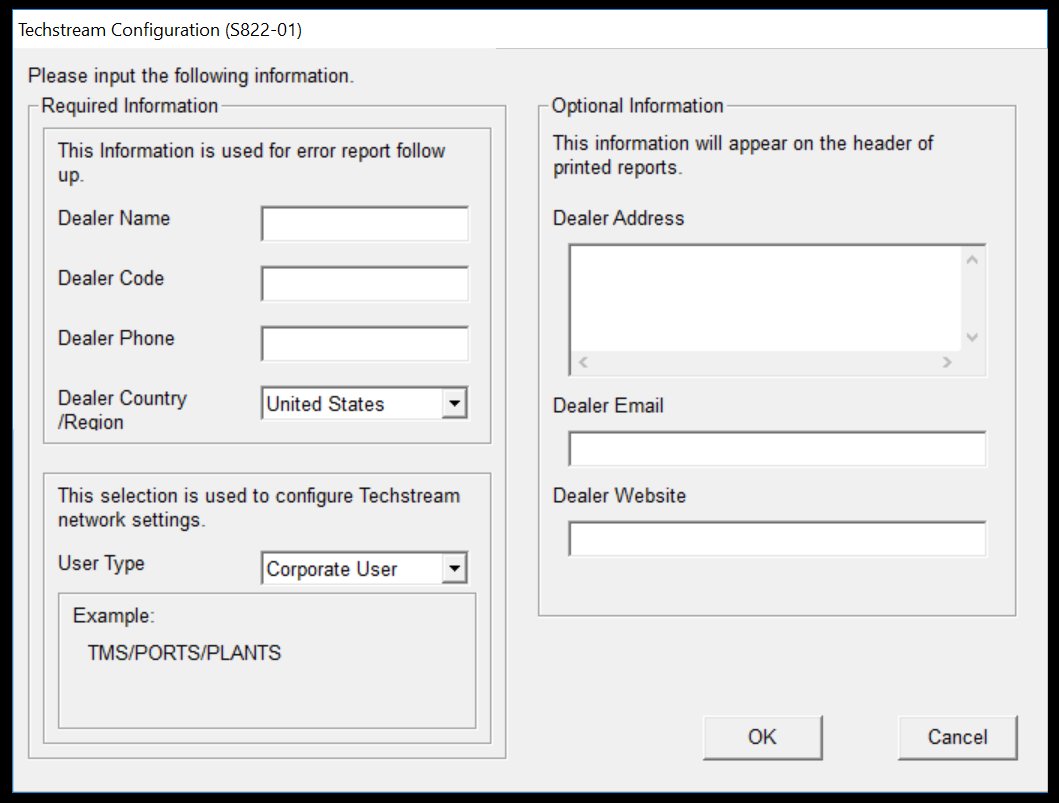Click the Dealer Name label
This screenshot has height=803, width=1059.
click(113, 218)
